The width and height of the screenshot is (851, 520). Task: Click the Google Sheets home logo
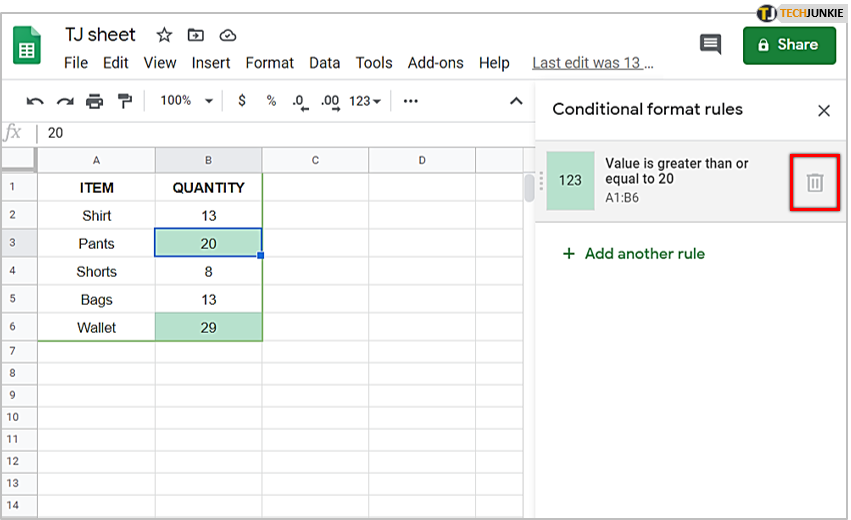tap(27, 45)
